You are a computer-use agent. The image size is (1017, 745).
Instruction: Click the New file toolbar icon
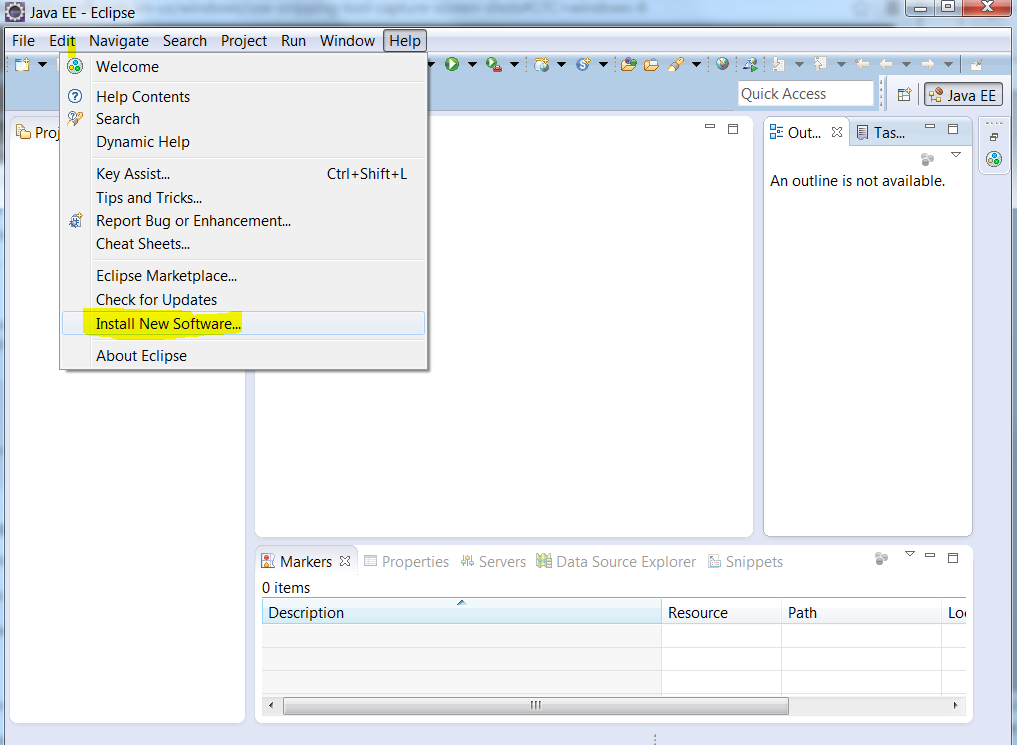click(x=21, y=65)
